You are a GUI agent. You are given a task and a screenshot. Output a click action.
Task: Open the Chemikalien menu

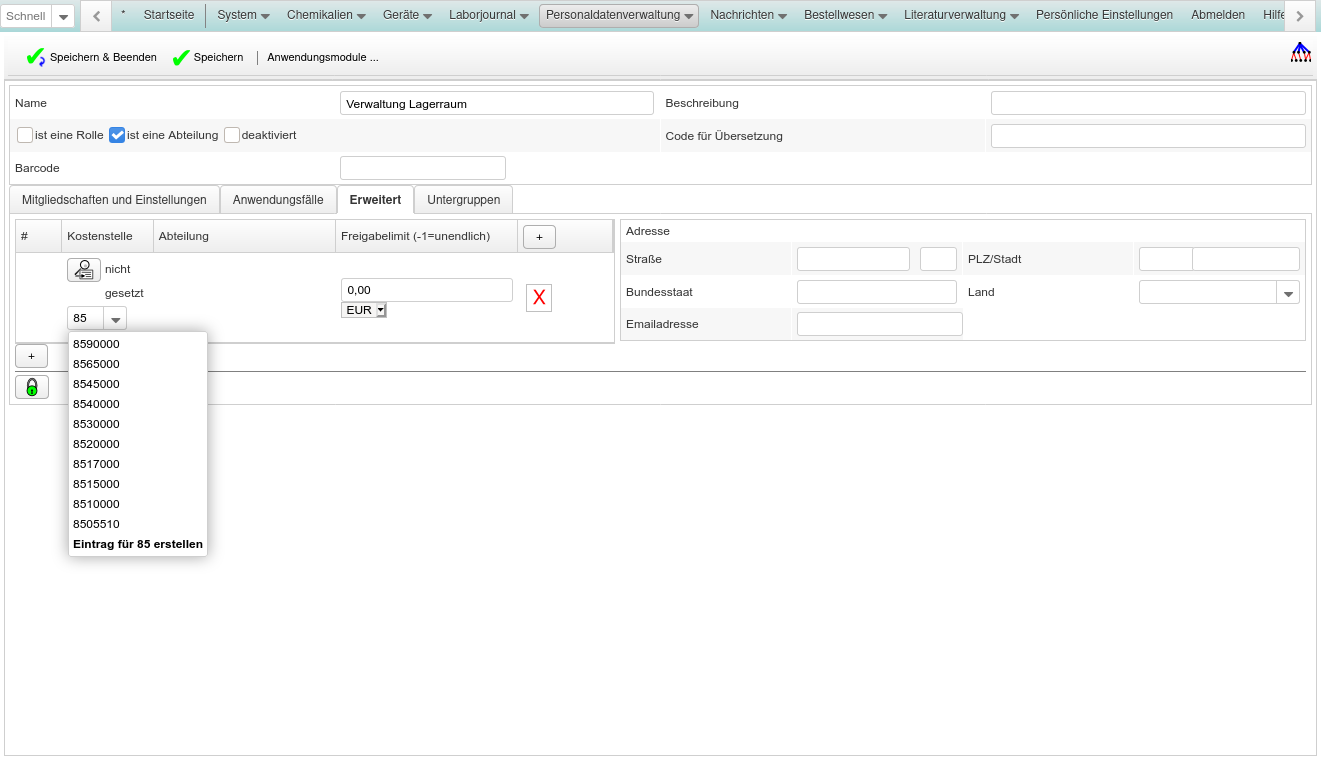[326, 15]
